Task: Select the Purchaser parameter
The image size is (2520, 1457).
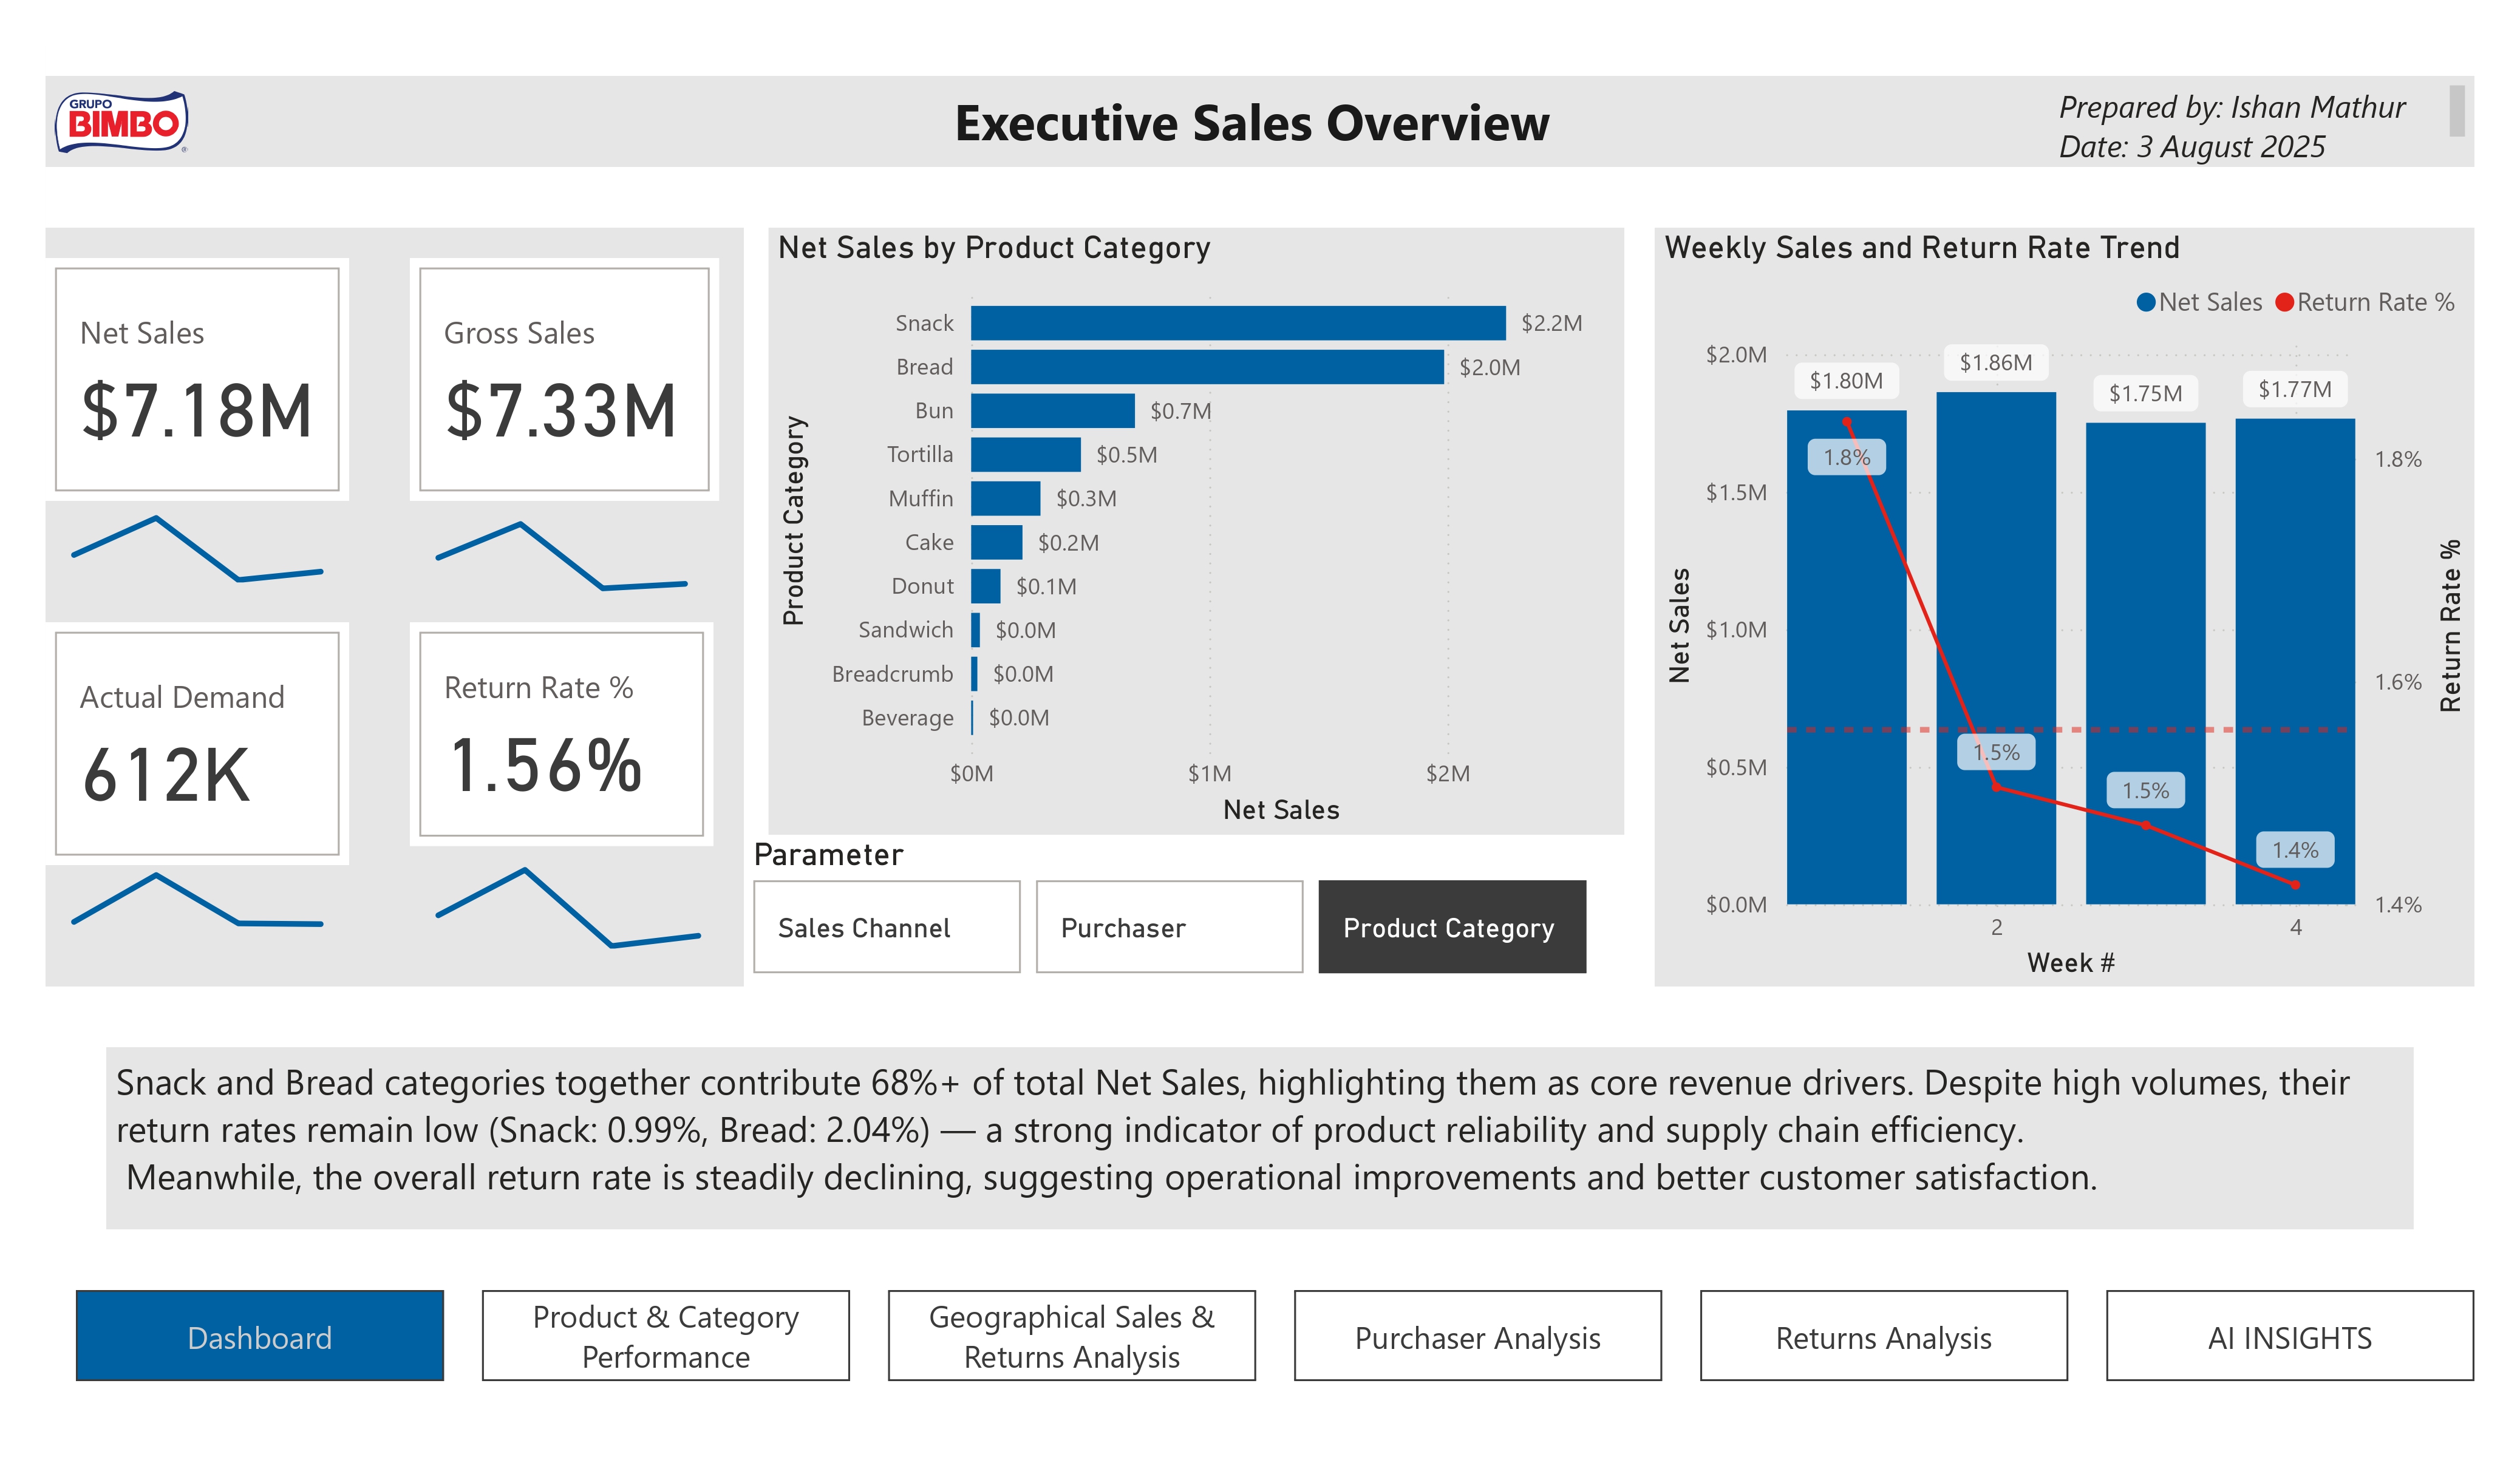Action: point(1170,927)
